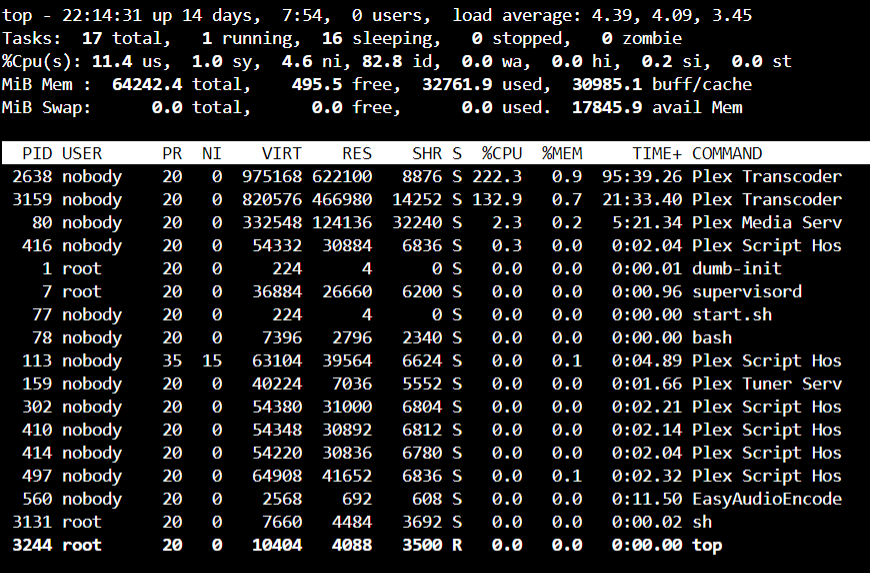Screen dimensions: 870x573
Task: Click the dumb-init command entry
Action: pyautogui.click(x=737, y=268)
